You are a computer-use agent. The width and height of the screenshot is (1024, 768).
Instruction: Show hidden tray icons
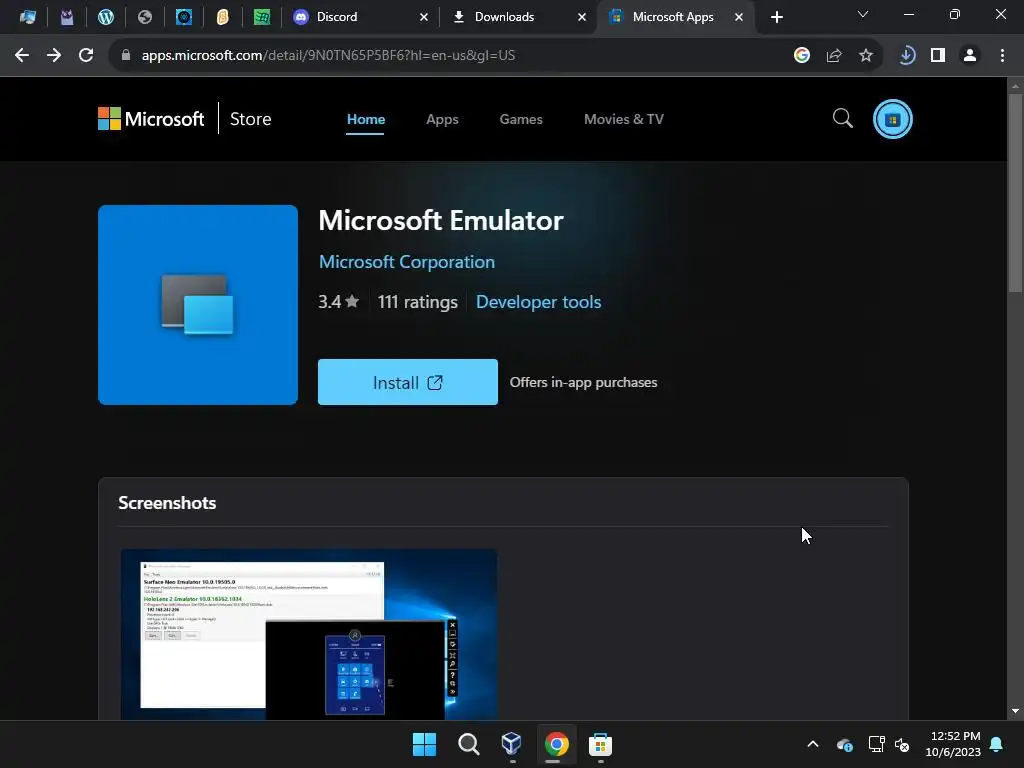coord(813,744)
